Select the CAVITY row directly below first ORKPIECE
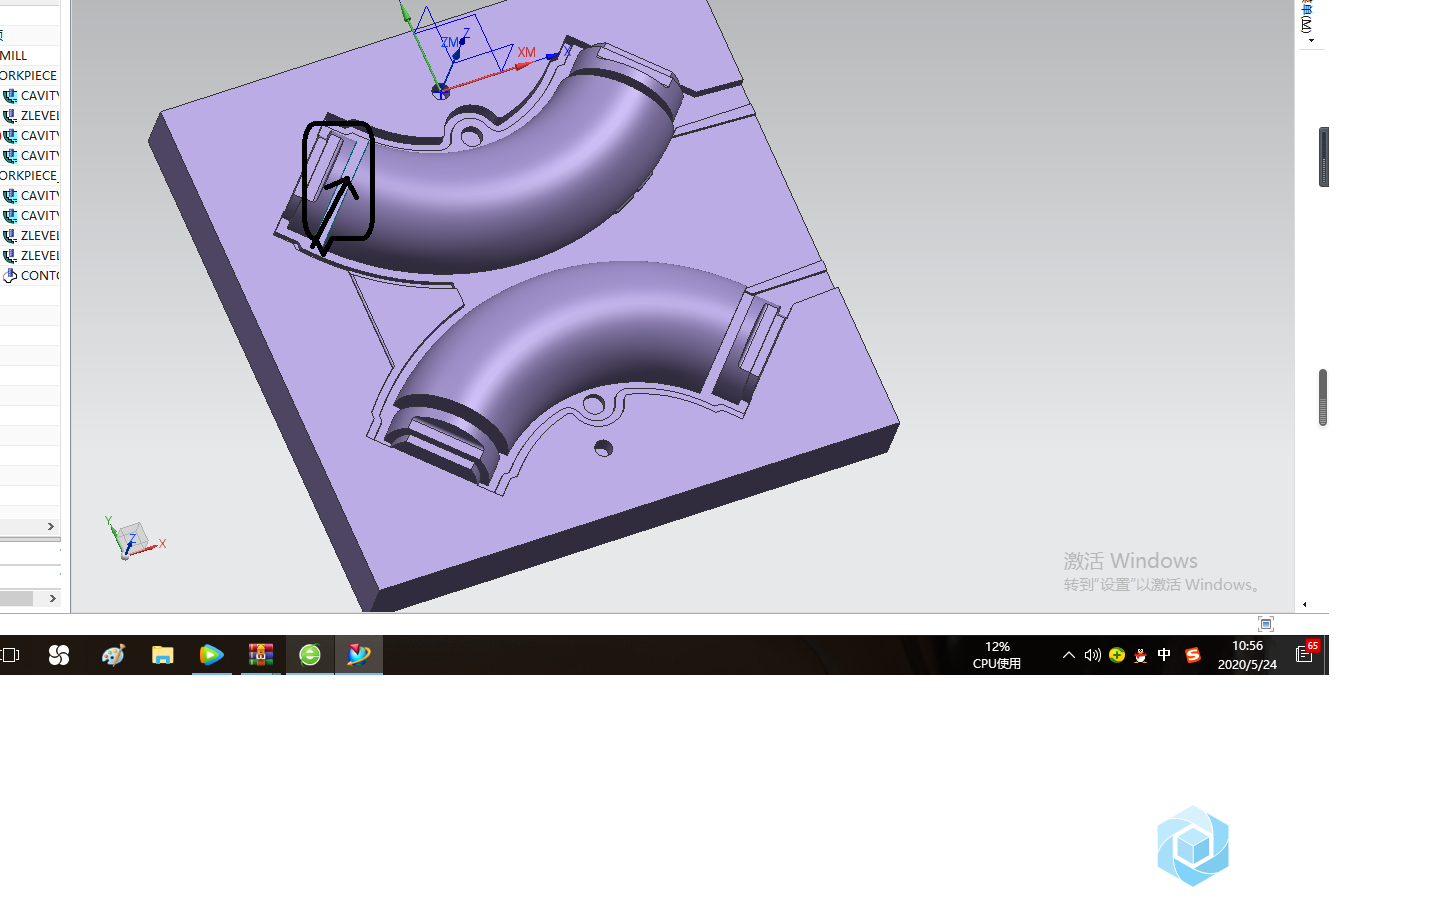Screen dimensions: 1440x900 (30, 95)
